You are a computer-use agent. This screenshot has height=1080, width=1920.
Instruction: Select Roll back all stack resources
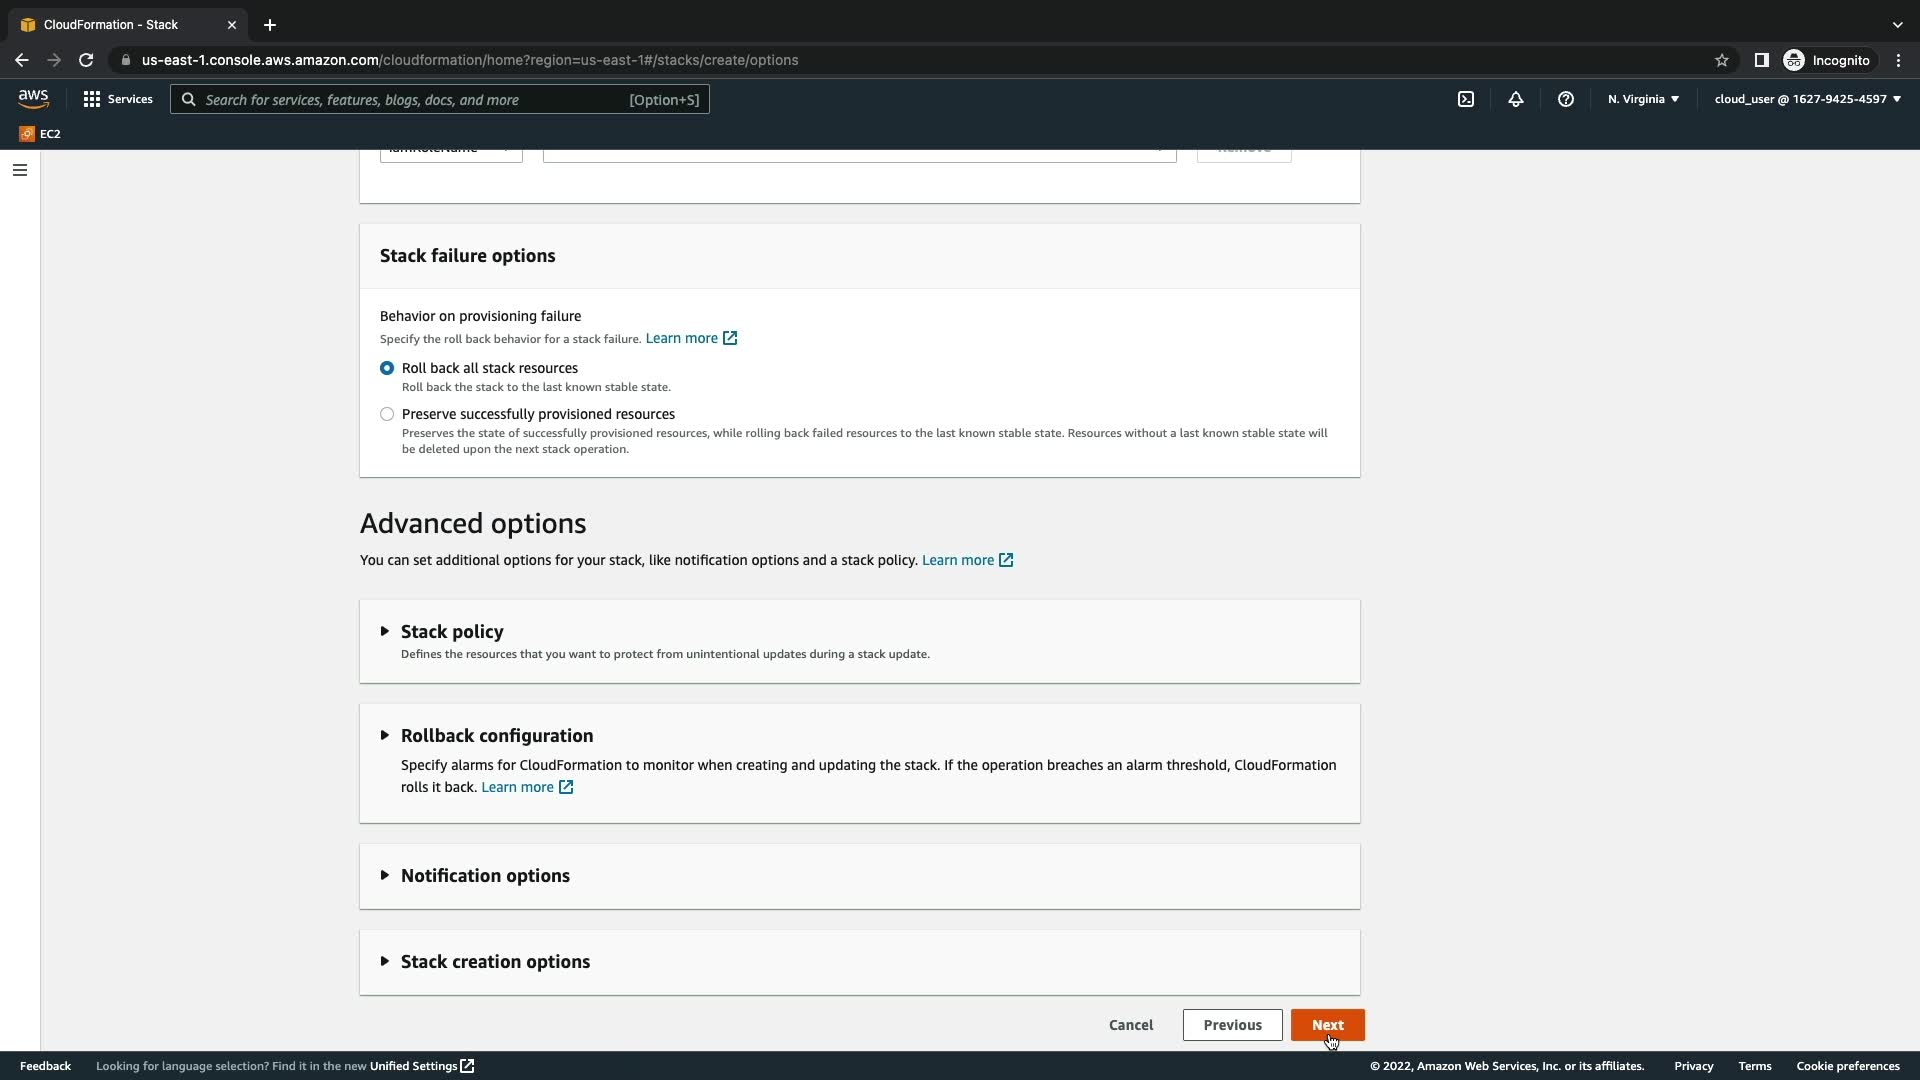387,368
